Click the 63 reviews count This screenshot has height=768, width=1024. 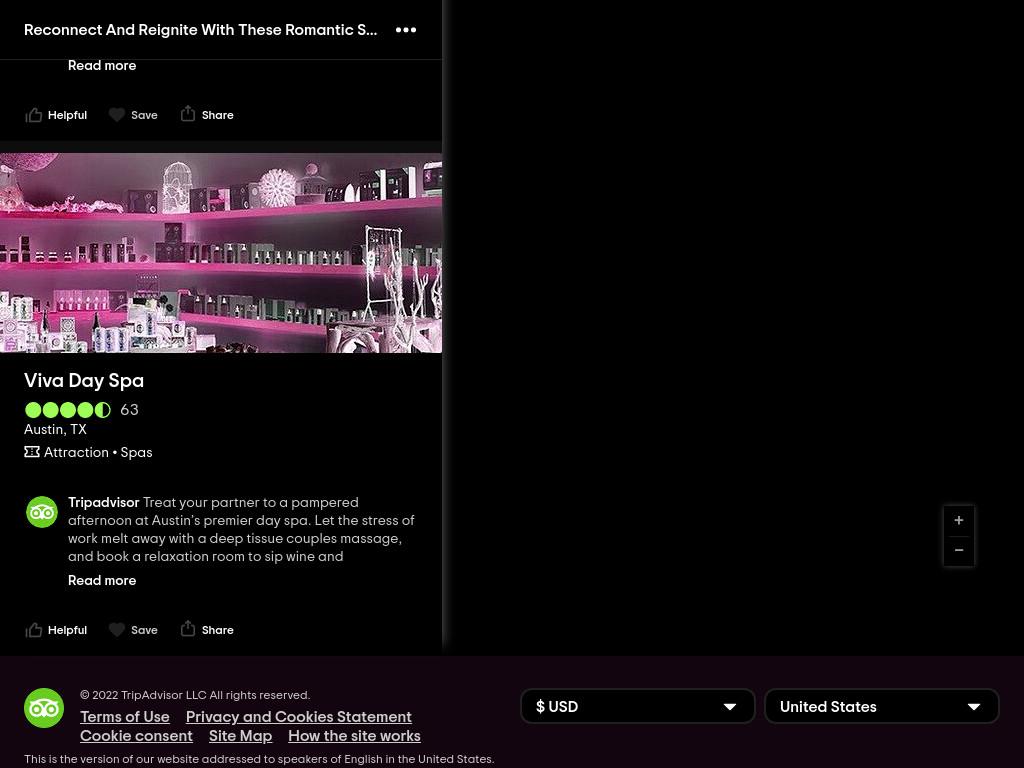pos(129,410)
